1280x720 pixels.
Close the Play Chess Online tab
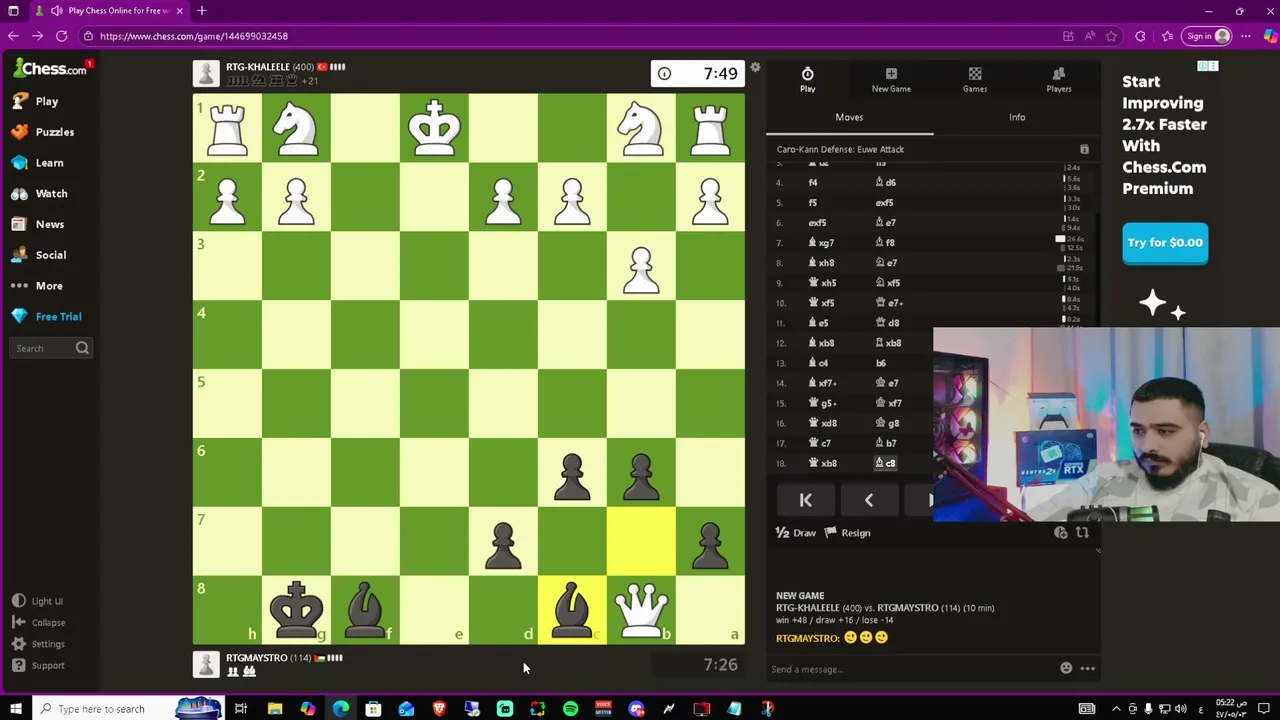point(180,11)
